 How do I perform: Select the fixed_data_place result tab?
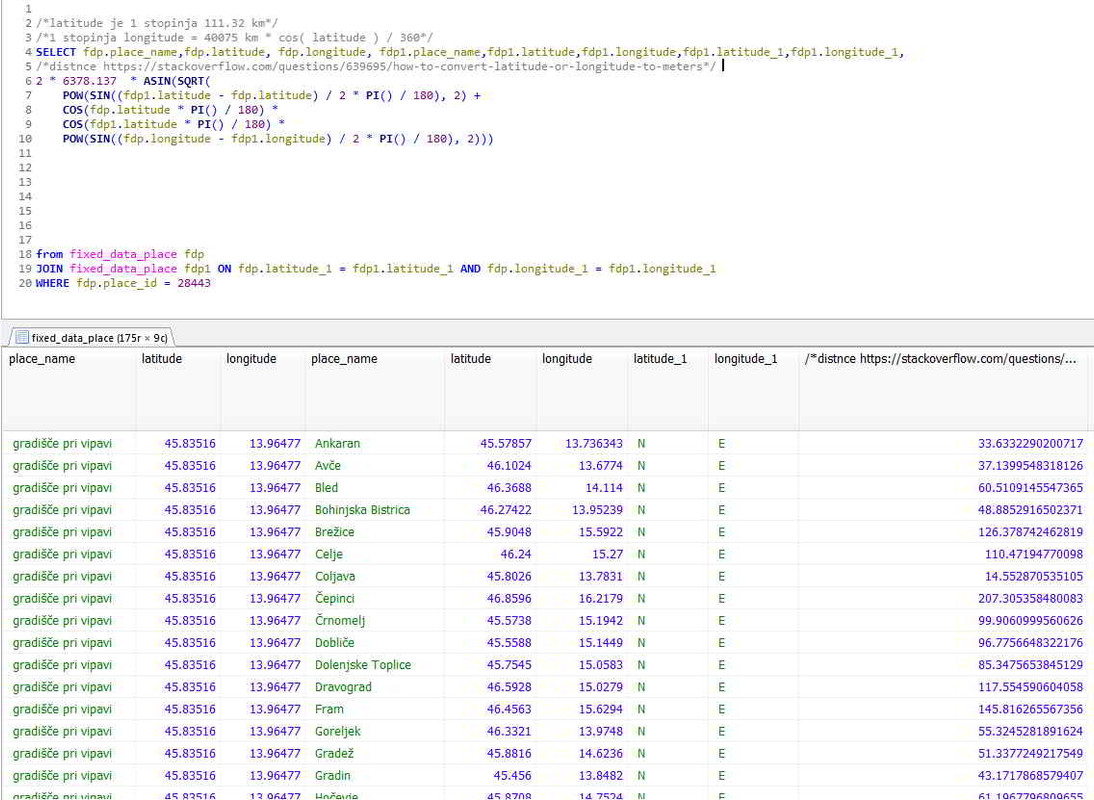coord(92,338)
